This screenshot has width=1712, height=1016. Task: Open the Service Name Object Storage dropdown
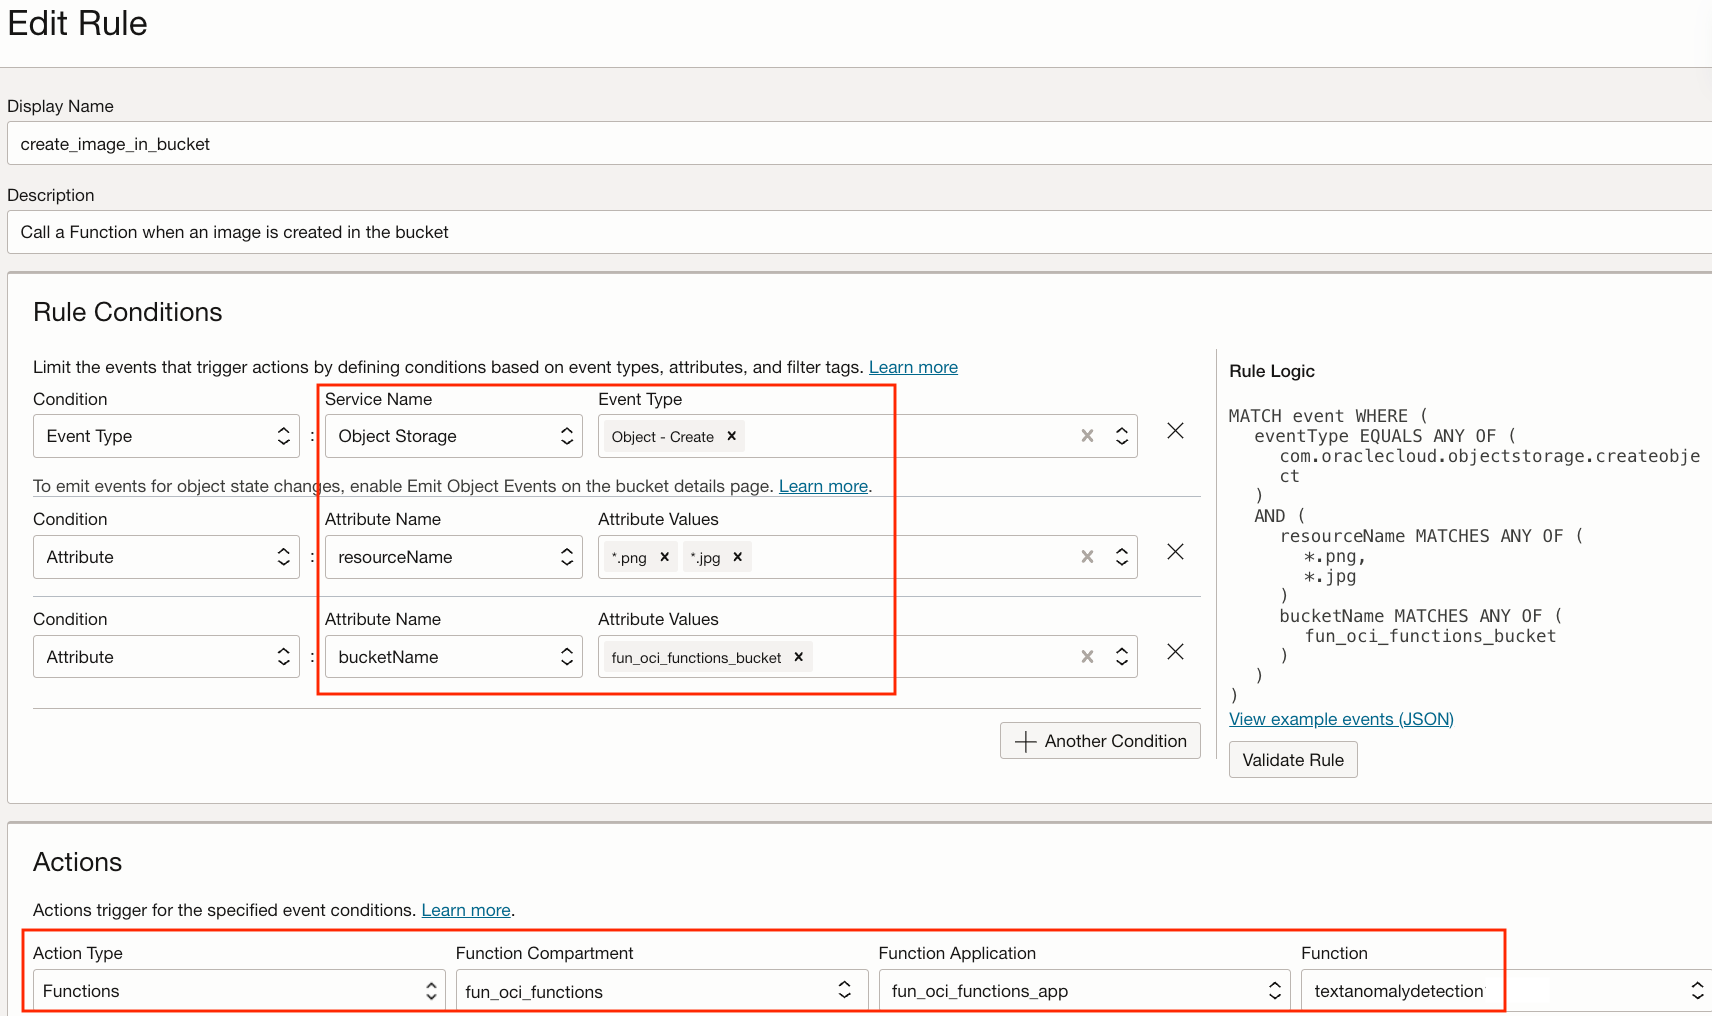[453, 436]
